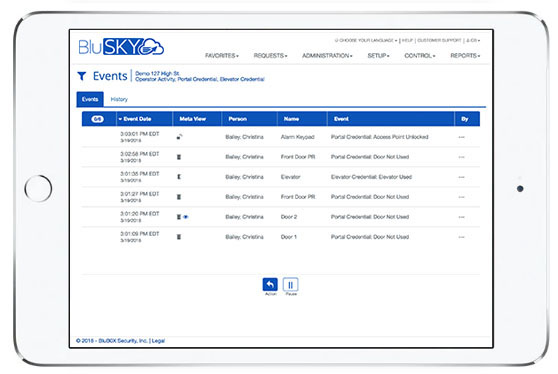The image size is (558, 374).
Task: Click the By column header
Action: tap(464, 119)
